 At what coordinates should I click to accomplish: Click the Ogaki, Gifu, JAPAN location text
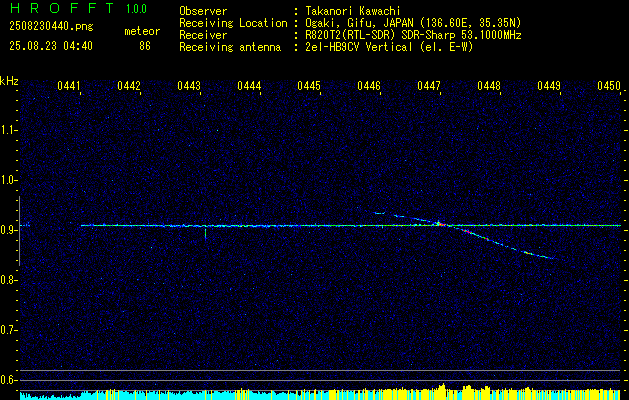pos(413,23)
